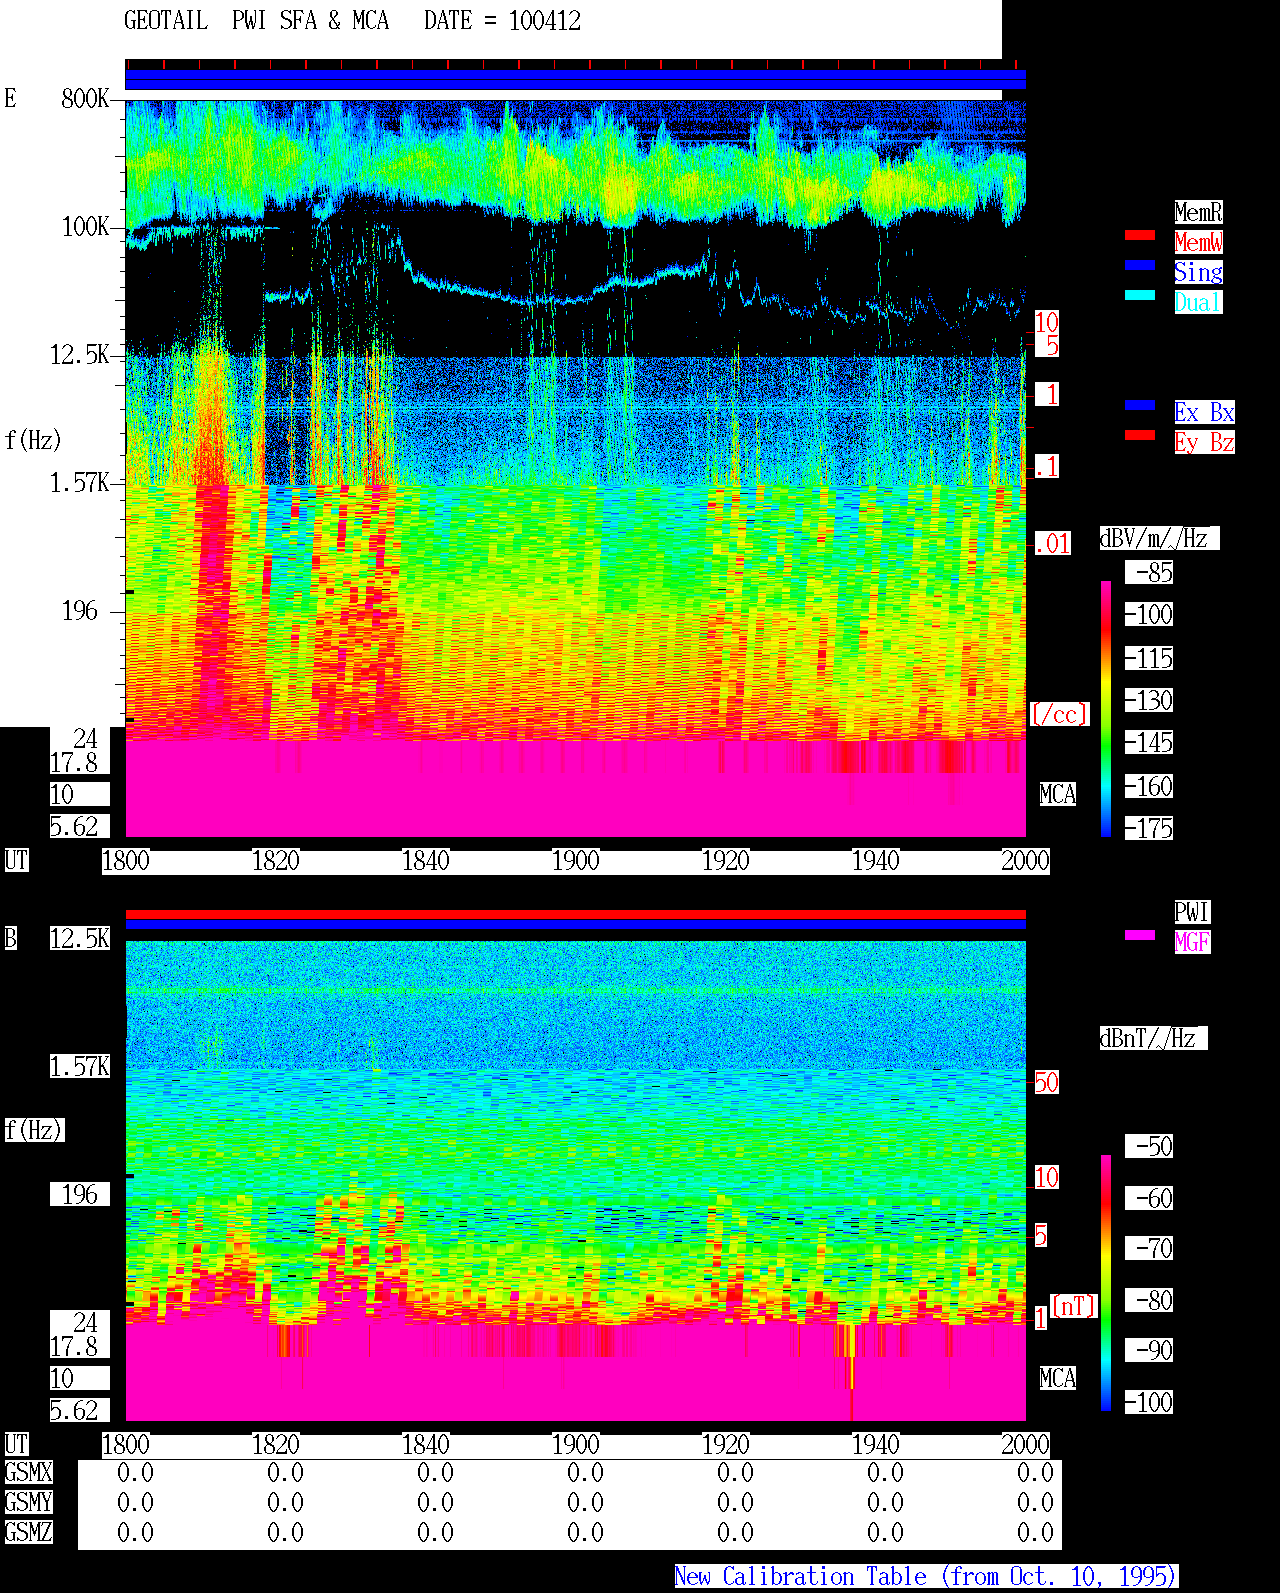
Task: Click the 2000 UT tick under magnetic panel
Action: click(1025, 1444)
